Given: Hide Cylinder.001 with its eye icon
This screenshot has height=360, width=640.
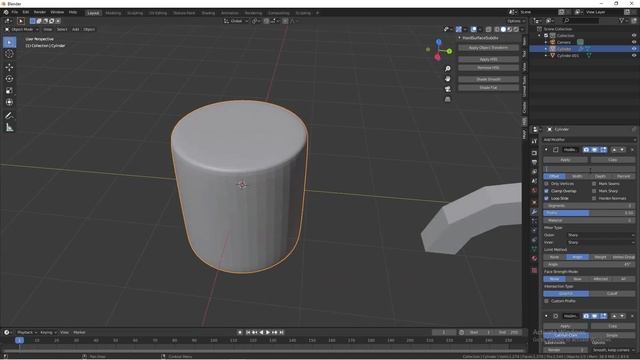Looking at the screenshot, I should coord(634,56).
